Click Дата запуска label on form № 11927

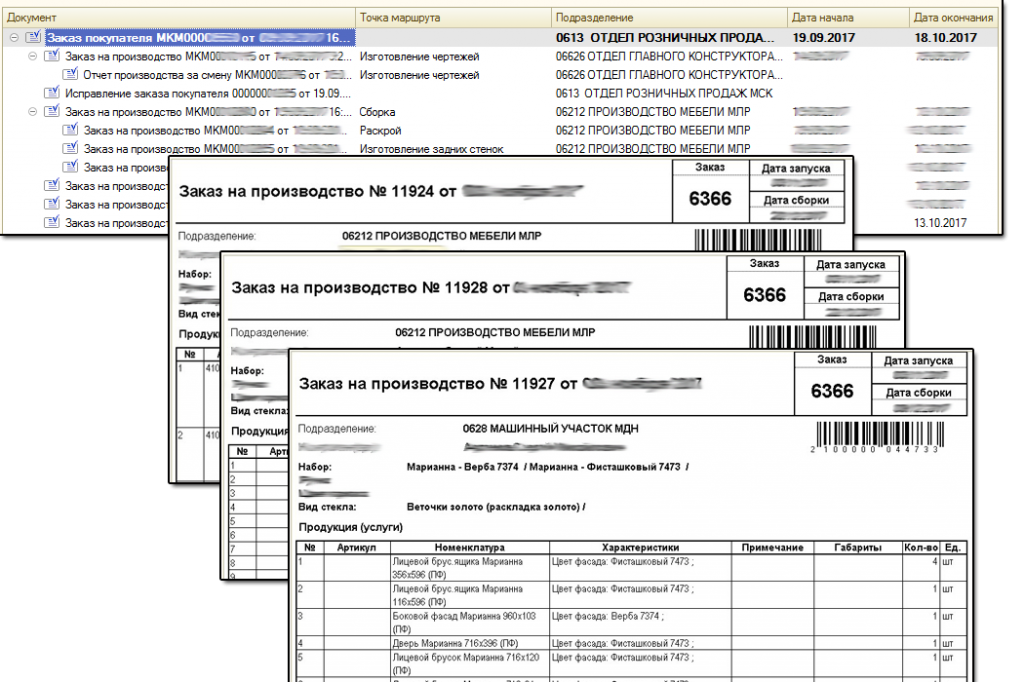[918, 361]
